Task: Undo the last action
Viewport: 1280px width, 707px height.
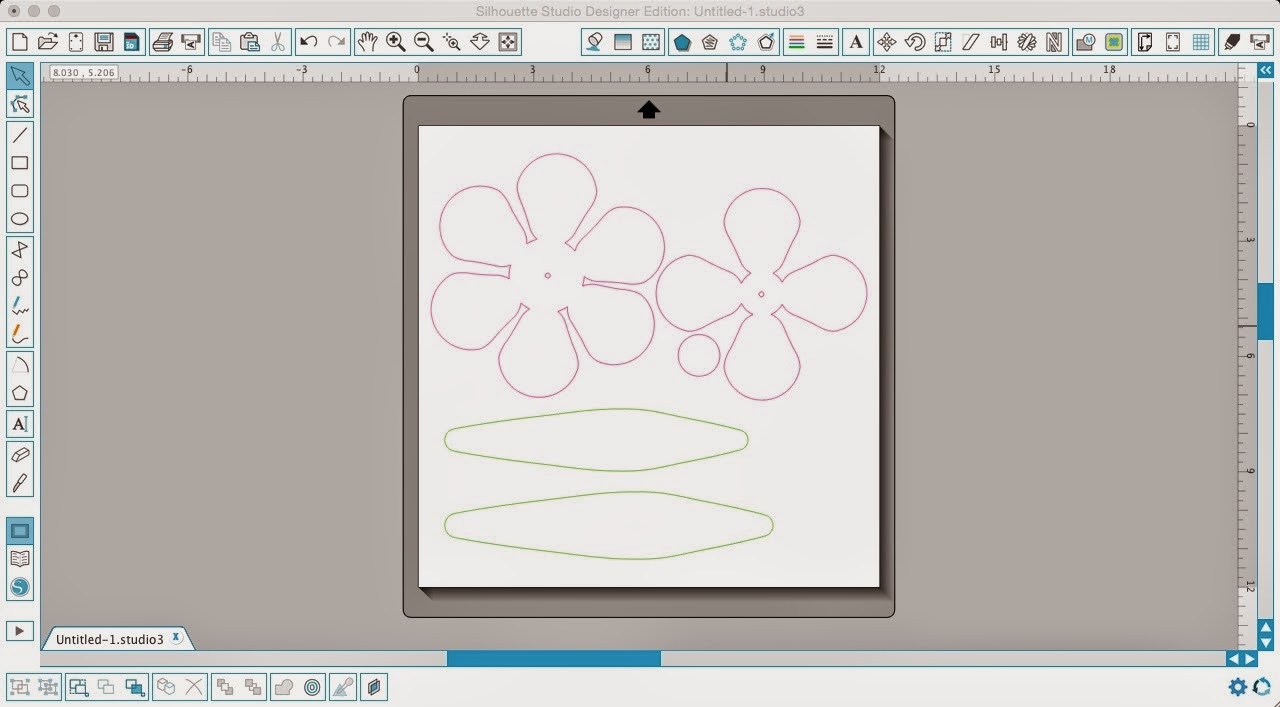Action: pos(309,42)
